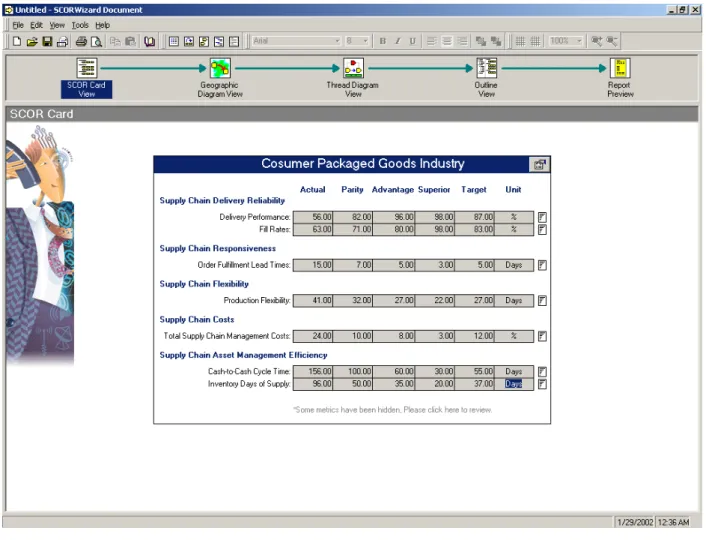Toggle italic formatting button
The image size is (706, 540).
tap(398, 41)
